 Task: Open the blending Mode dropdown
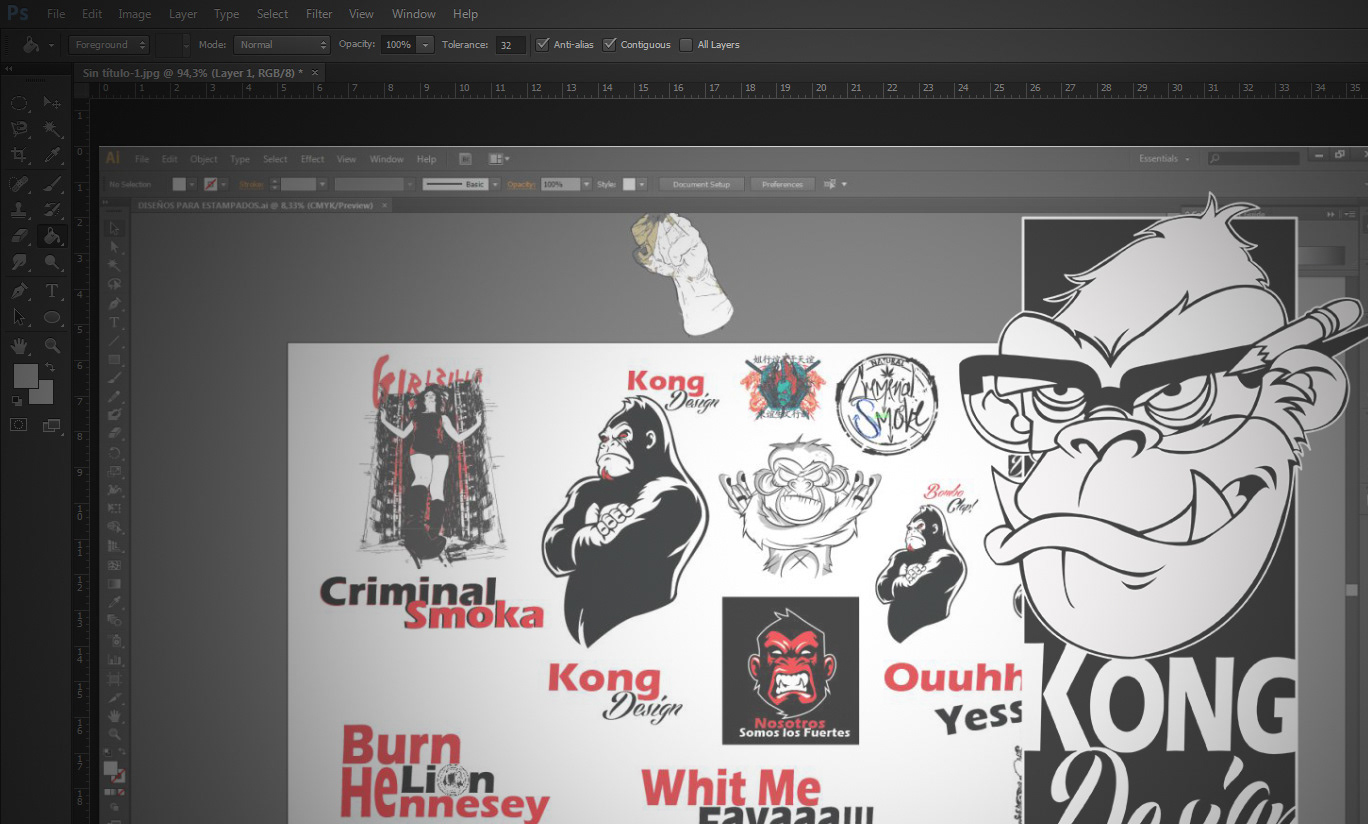pos(281,45)
